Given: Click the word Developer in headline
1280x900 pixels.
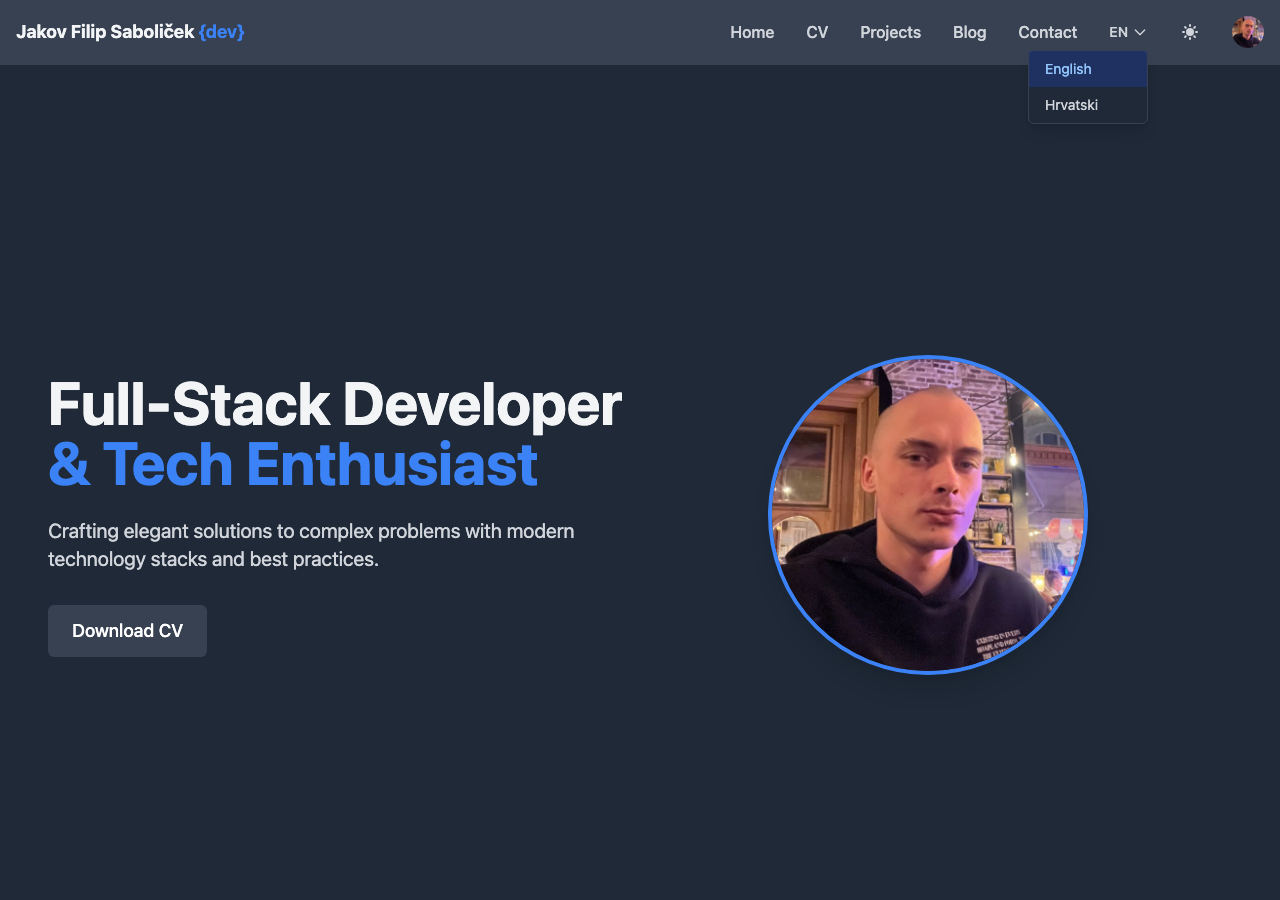Looking at the screenshot, I should [482, 405].
